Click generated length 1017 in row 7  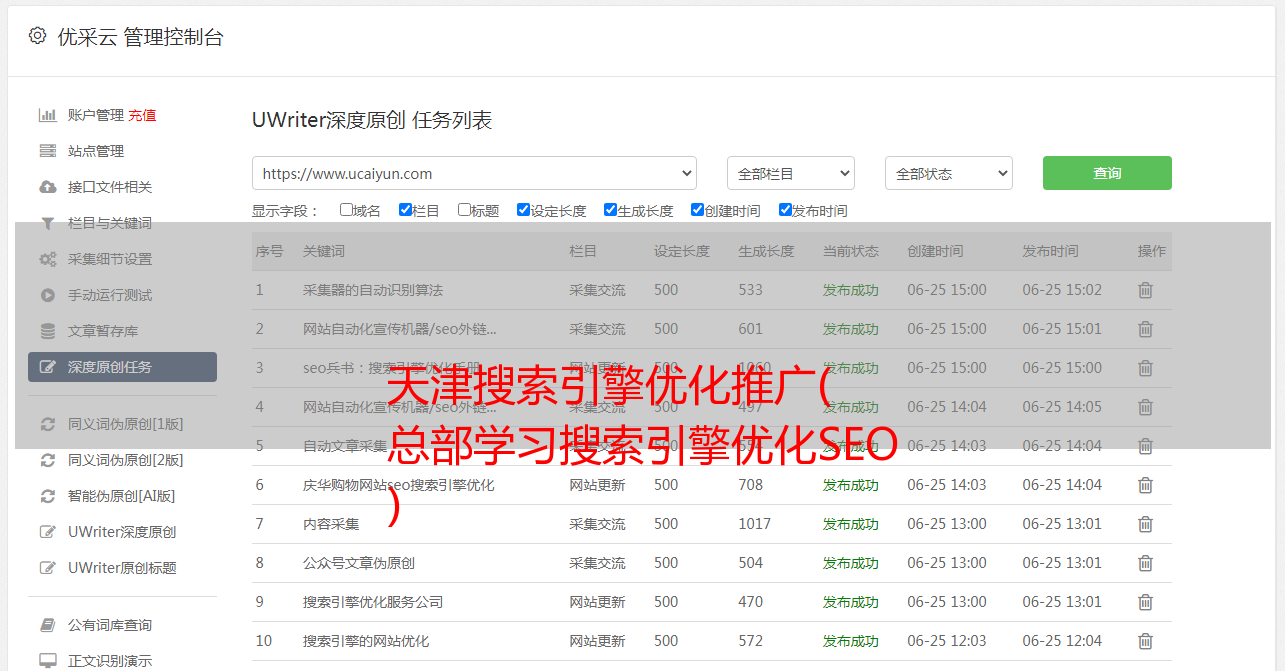click(x=755, y=524)
